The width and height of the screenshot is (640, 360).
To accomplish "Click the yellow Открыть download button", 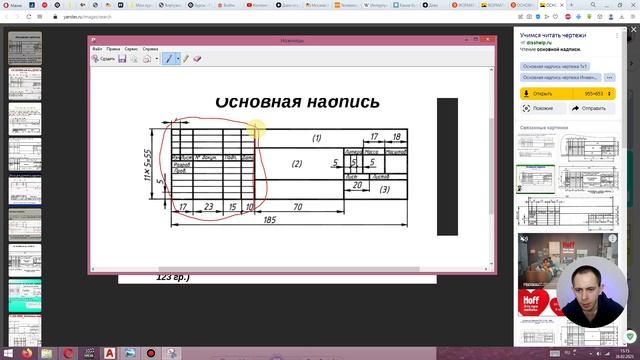I will (546, 93).
